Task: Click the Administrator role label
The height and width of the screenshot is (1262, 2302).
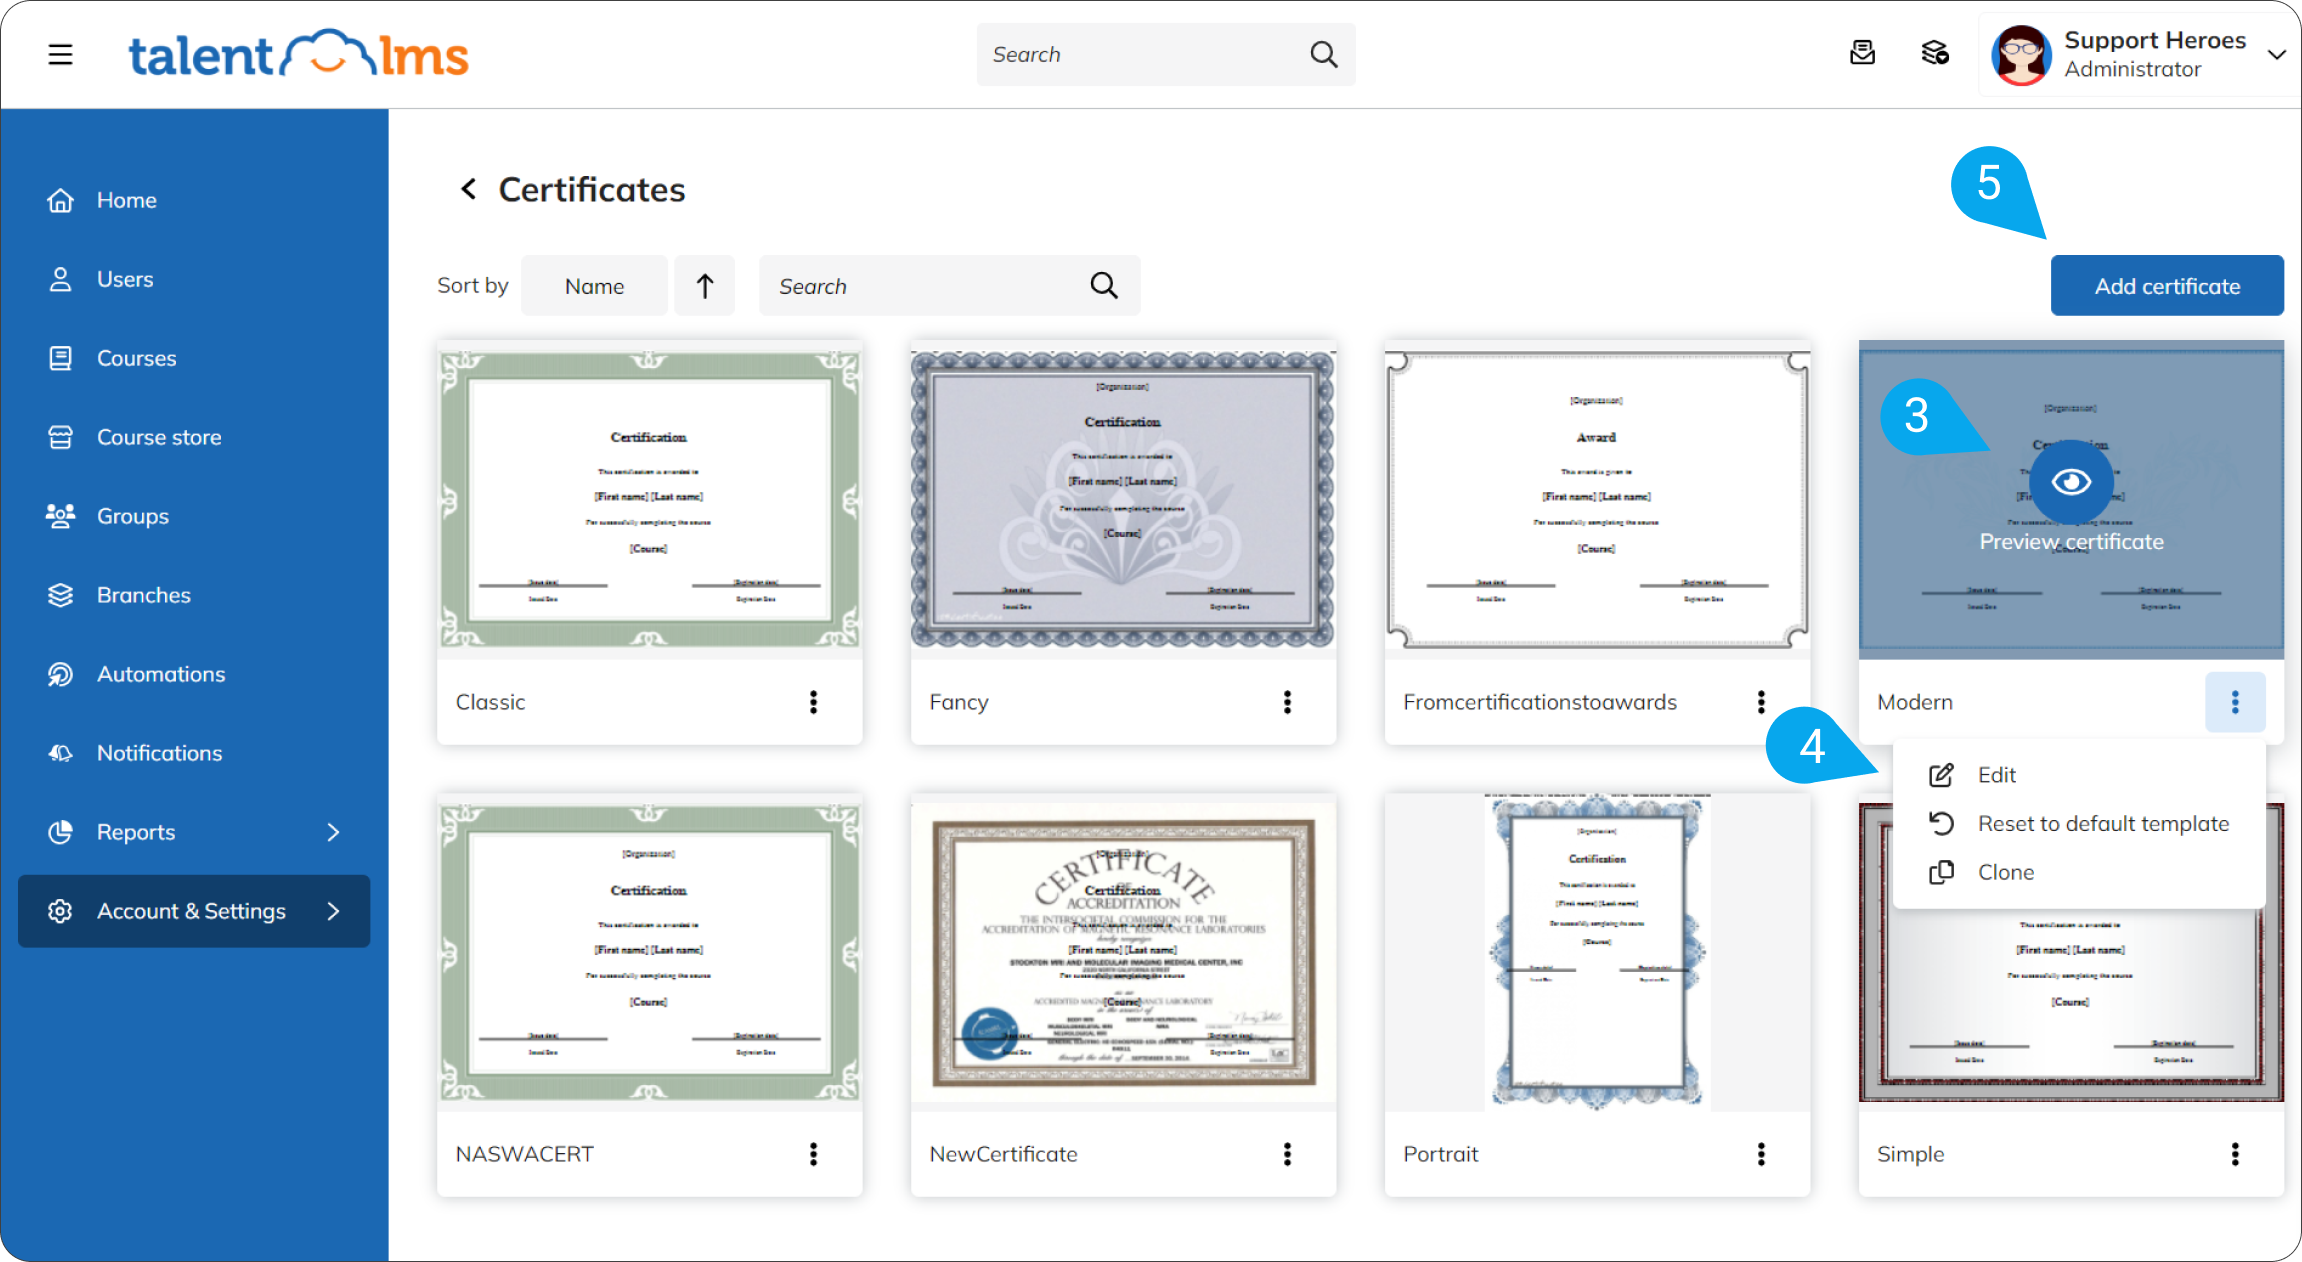Action: [x=2132, y=69]
